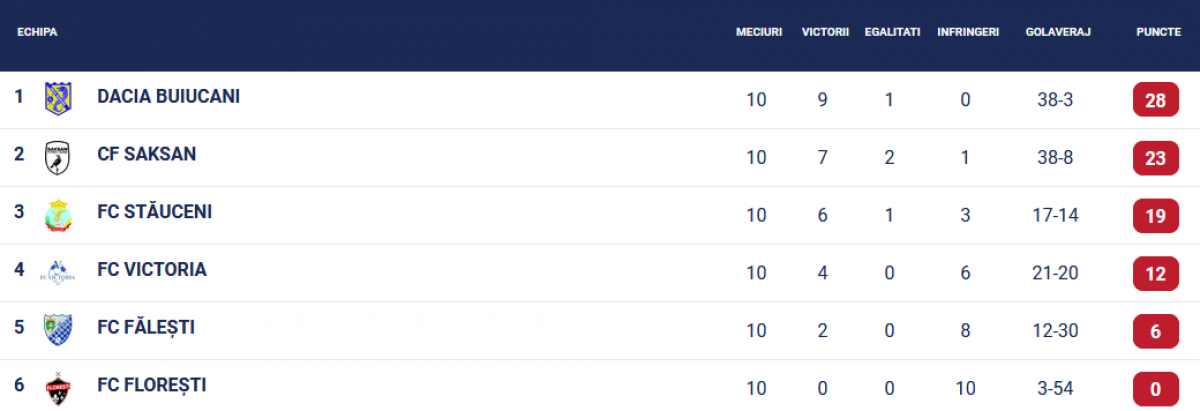Open the FC FLOREȘTI team link
The width and height of the screenshot is (1200, 411).
pyautogui.click(x=152, y=385)
